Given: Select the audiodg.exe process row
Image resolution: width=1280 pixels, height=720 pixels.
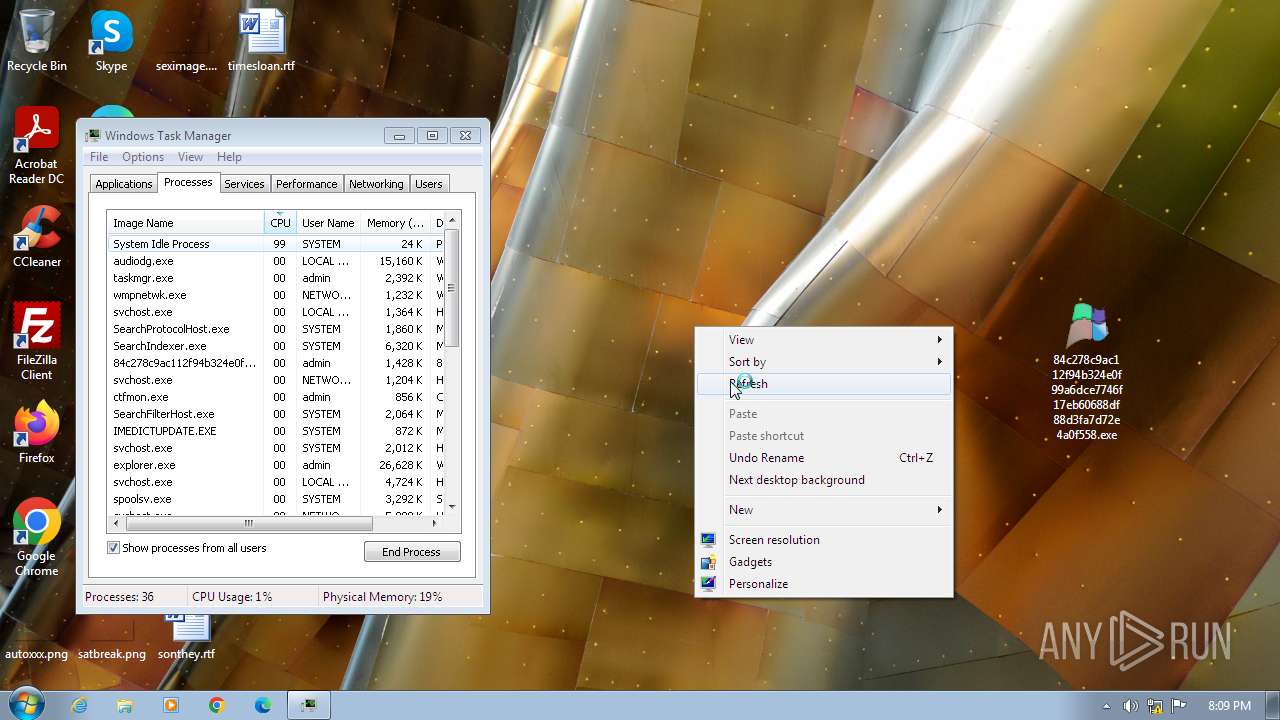Looking at the screenshot, I should [x=276, y=261].
